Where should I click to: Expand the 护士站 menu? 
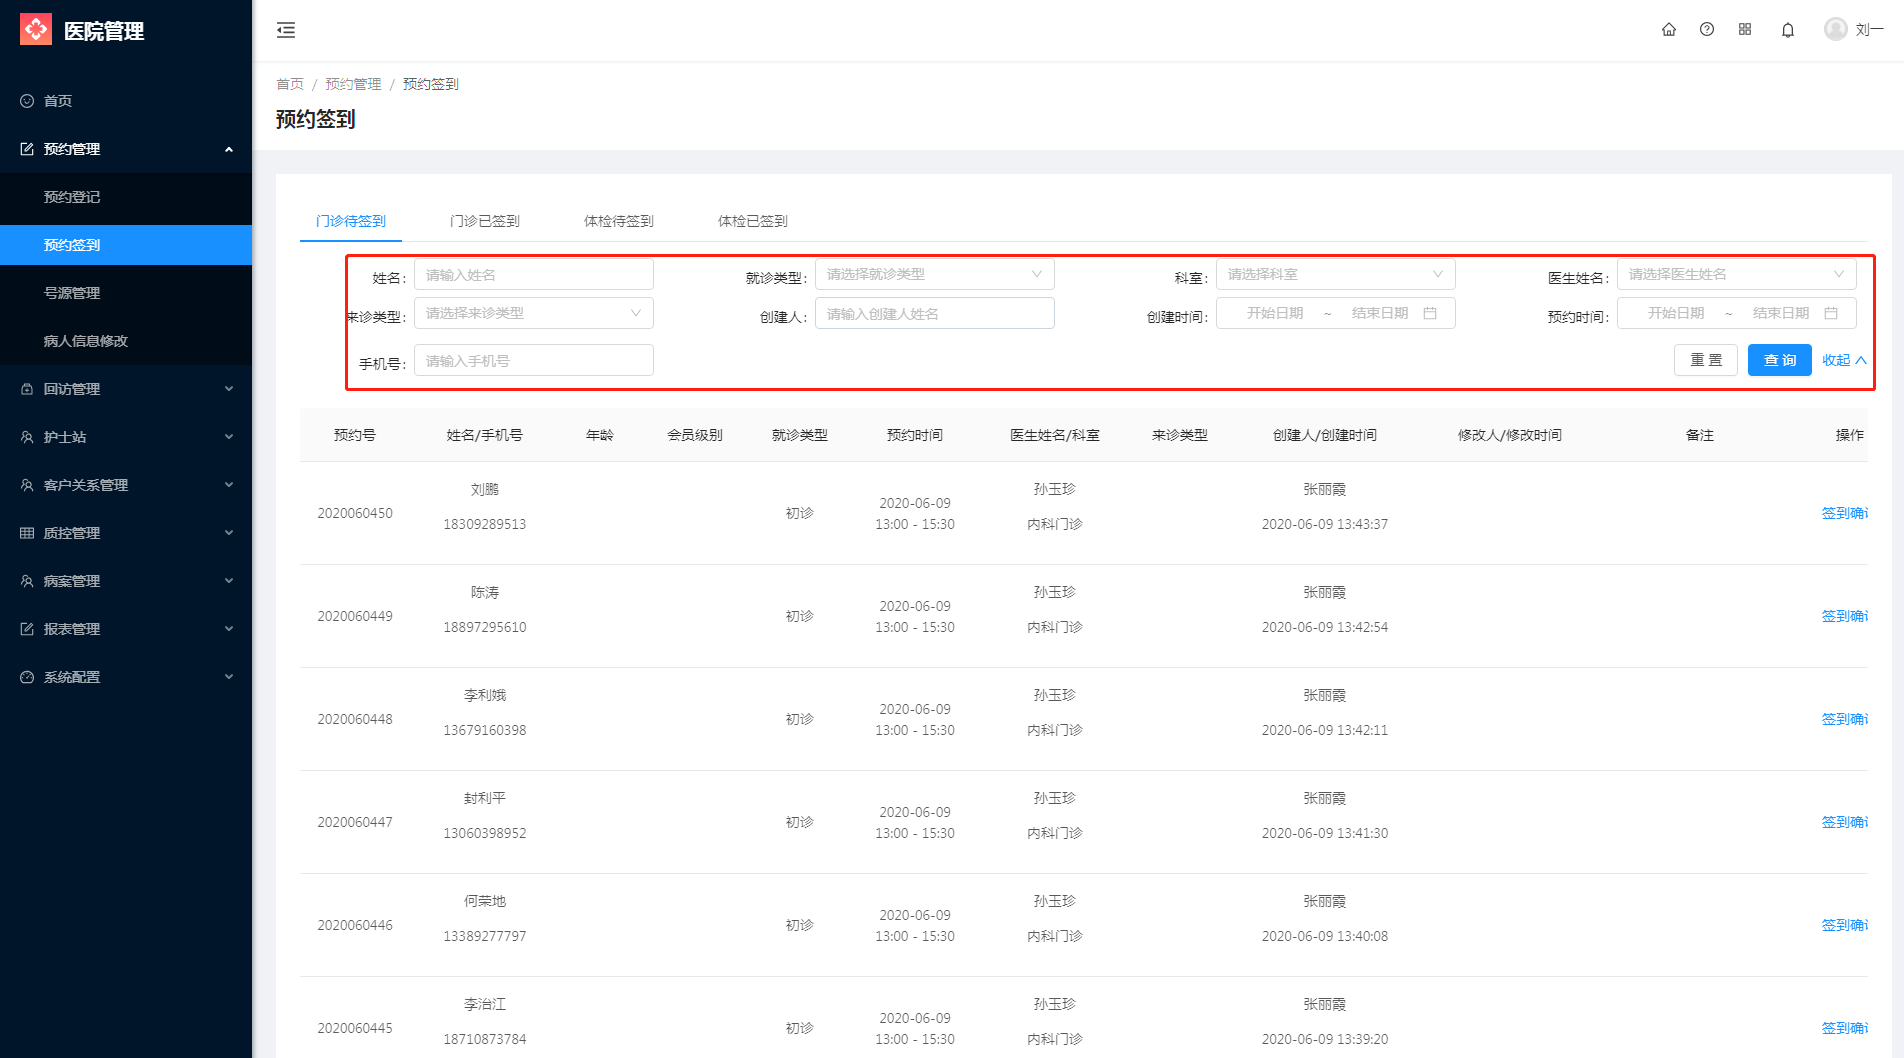[x=229, y=437]
